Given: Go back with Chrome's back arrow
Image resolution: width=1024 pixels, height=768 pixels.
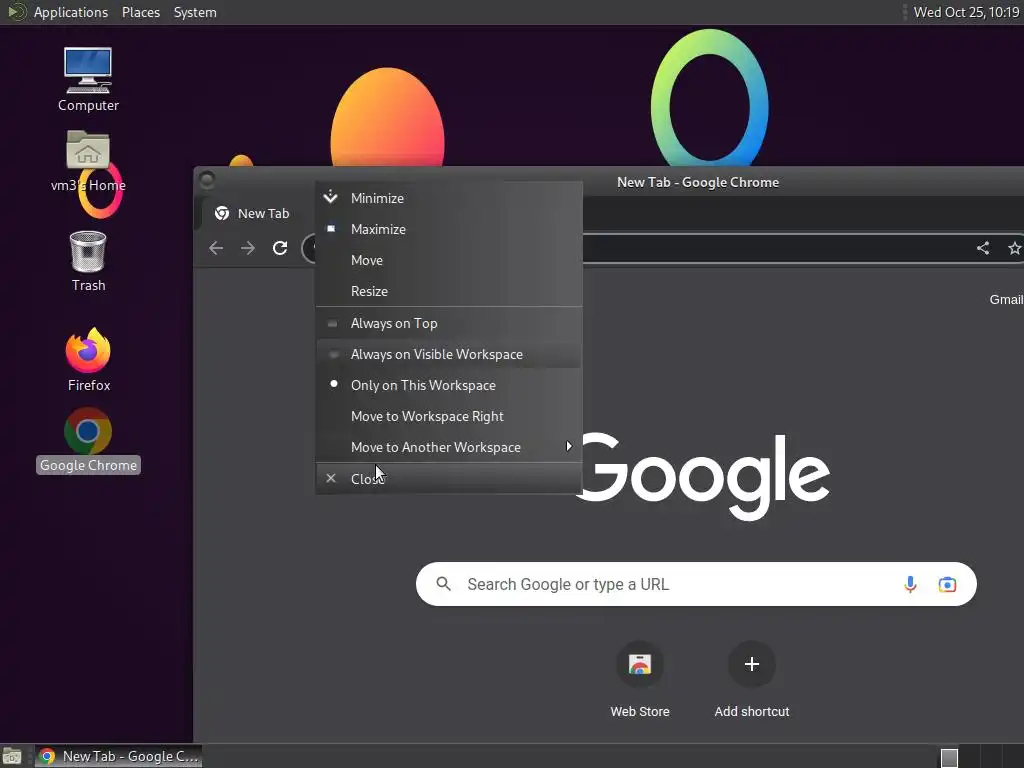Looking at the screenshot, I should tap(216, 248).
